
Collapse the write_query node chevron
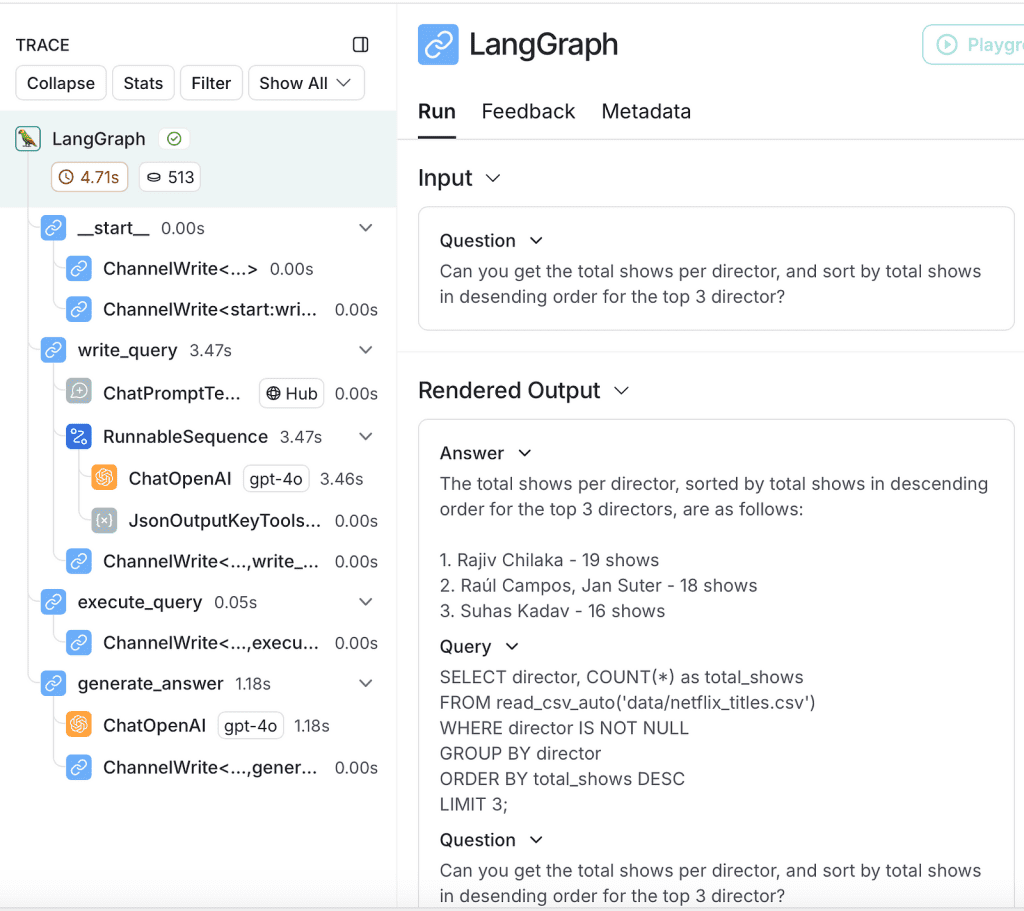[366, 350]
